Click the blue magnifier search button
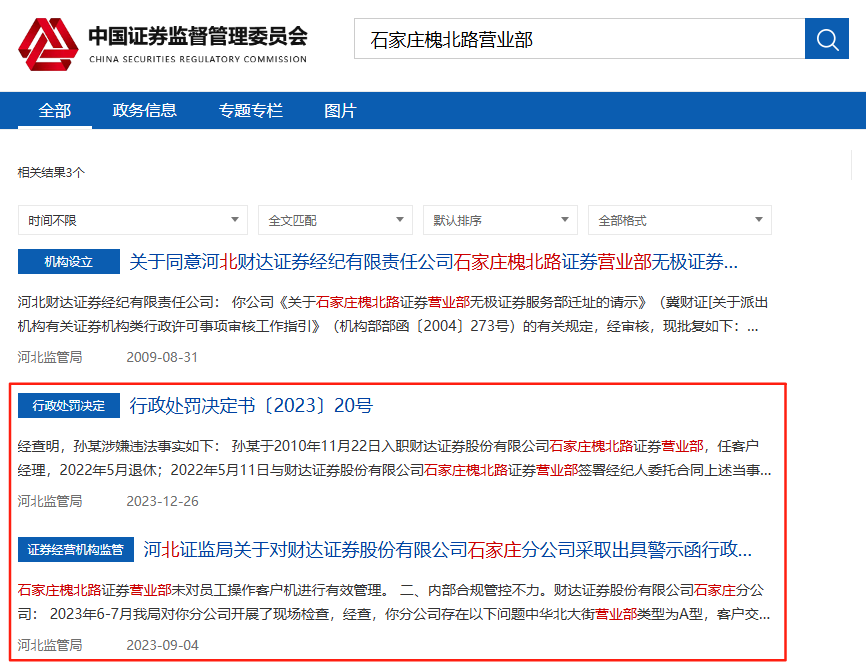This screenshot has height=670, width=866. tap(826, 39)
